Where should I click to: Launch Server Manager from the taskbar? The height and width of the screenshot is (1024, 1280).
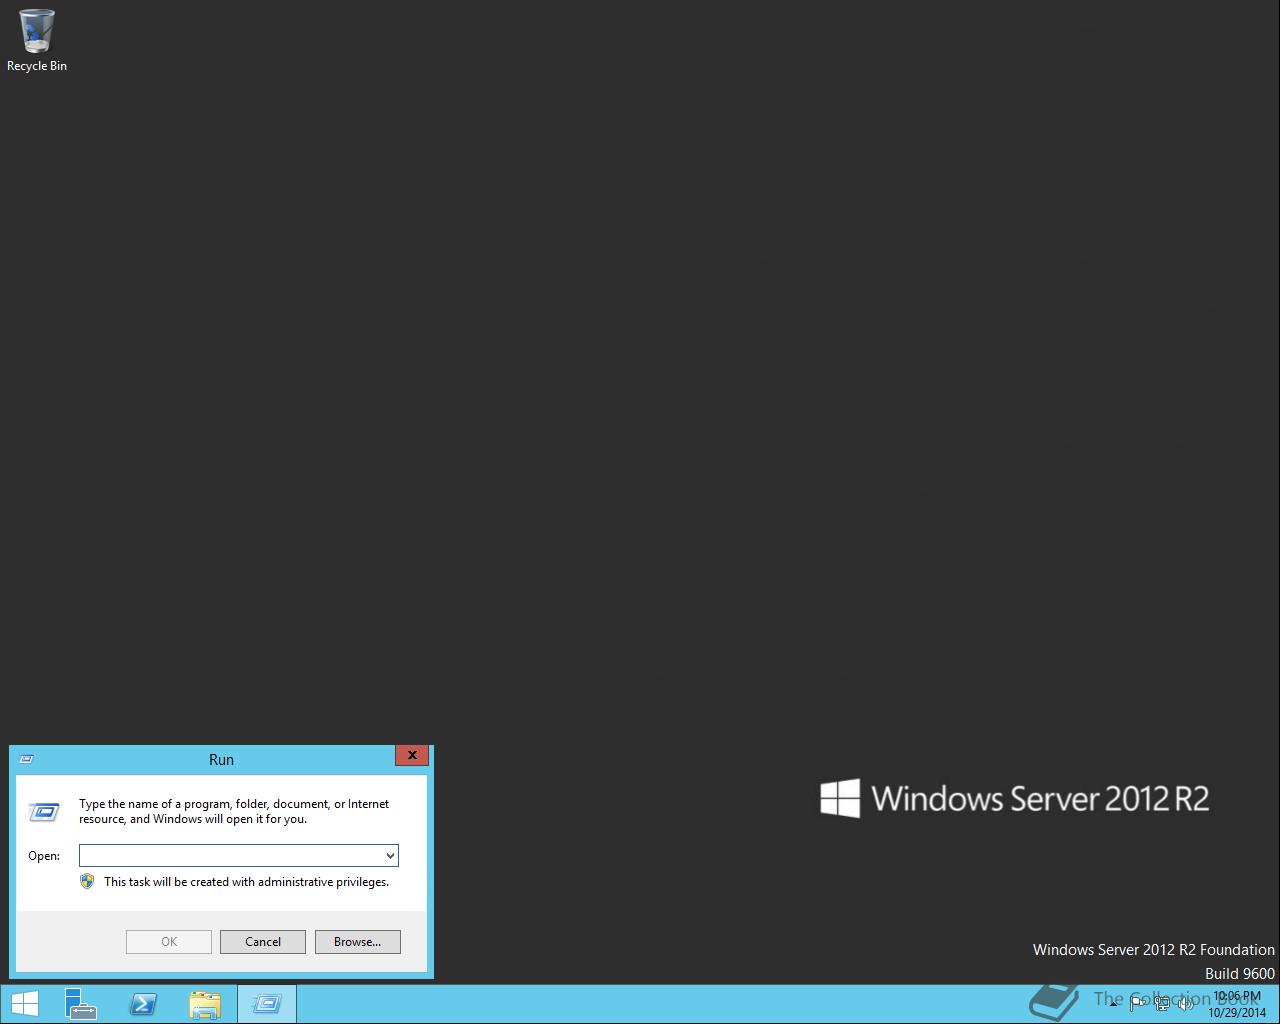80,1004
